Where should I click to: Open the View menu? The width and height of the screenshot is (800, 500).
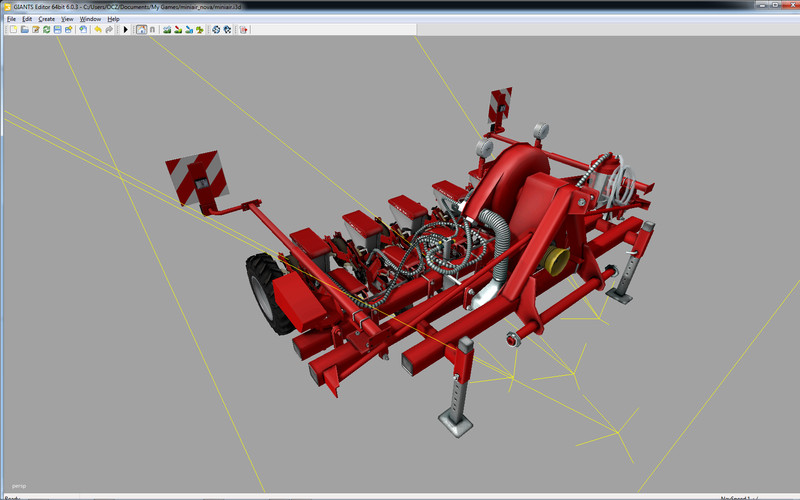click(67, 19)
